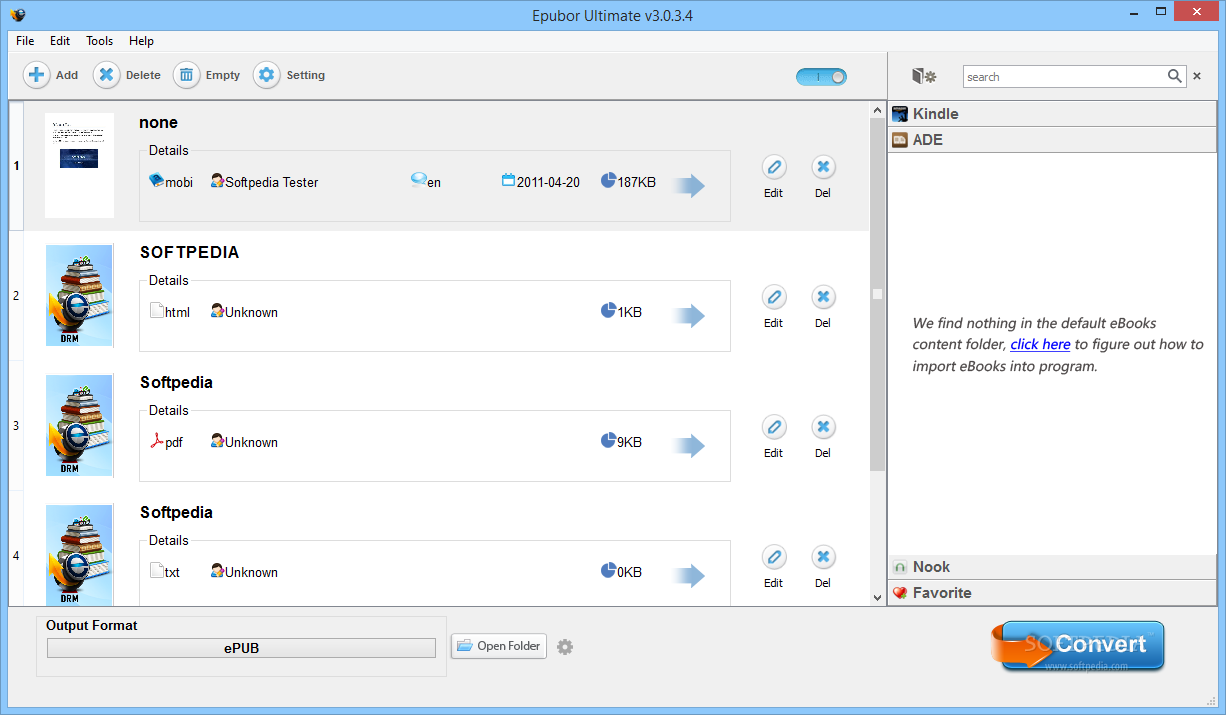The image size is (1226, 715).
Task: Edit the SOFTPEDIA html book entry
Action: [773, 297]
